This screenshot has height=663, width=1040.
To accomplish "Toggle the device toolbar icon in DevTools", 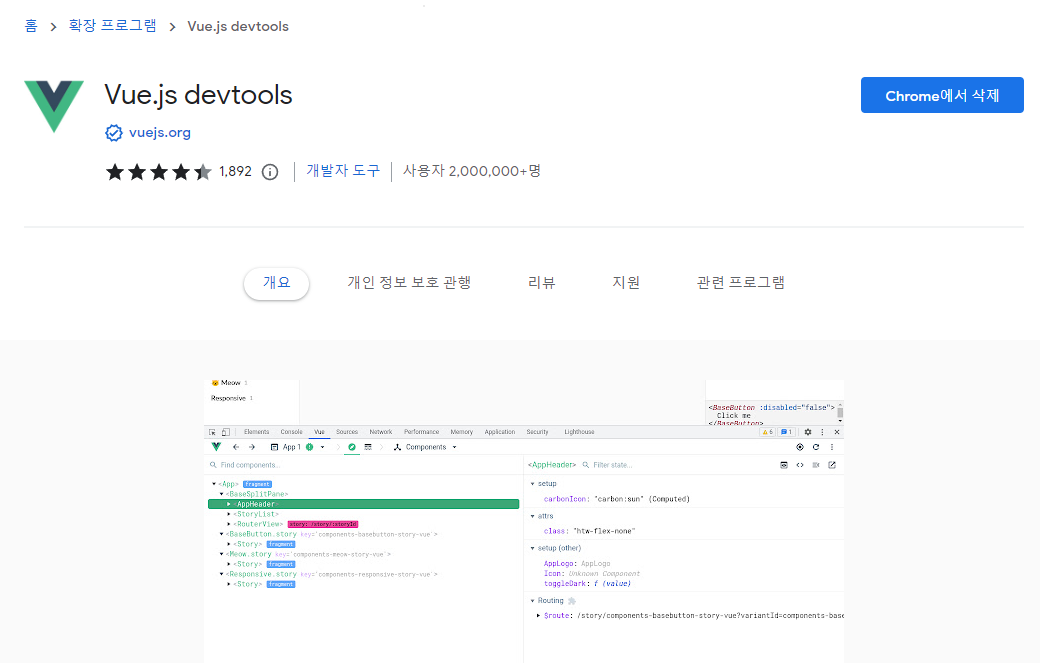I will (x=226, y=432).
